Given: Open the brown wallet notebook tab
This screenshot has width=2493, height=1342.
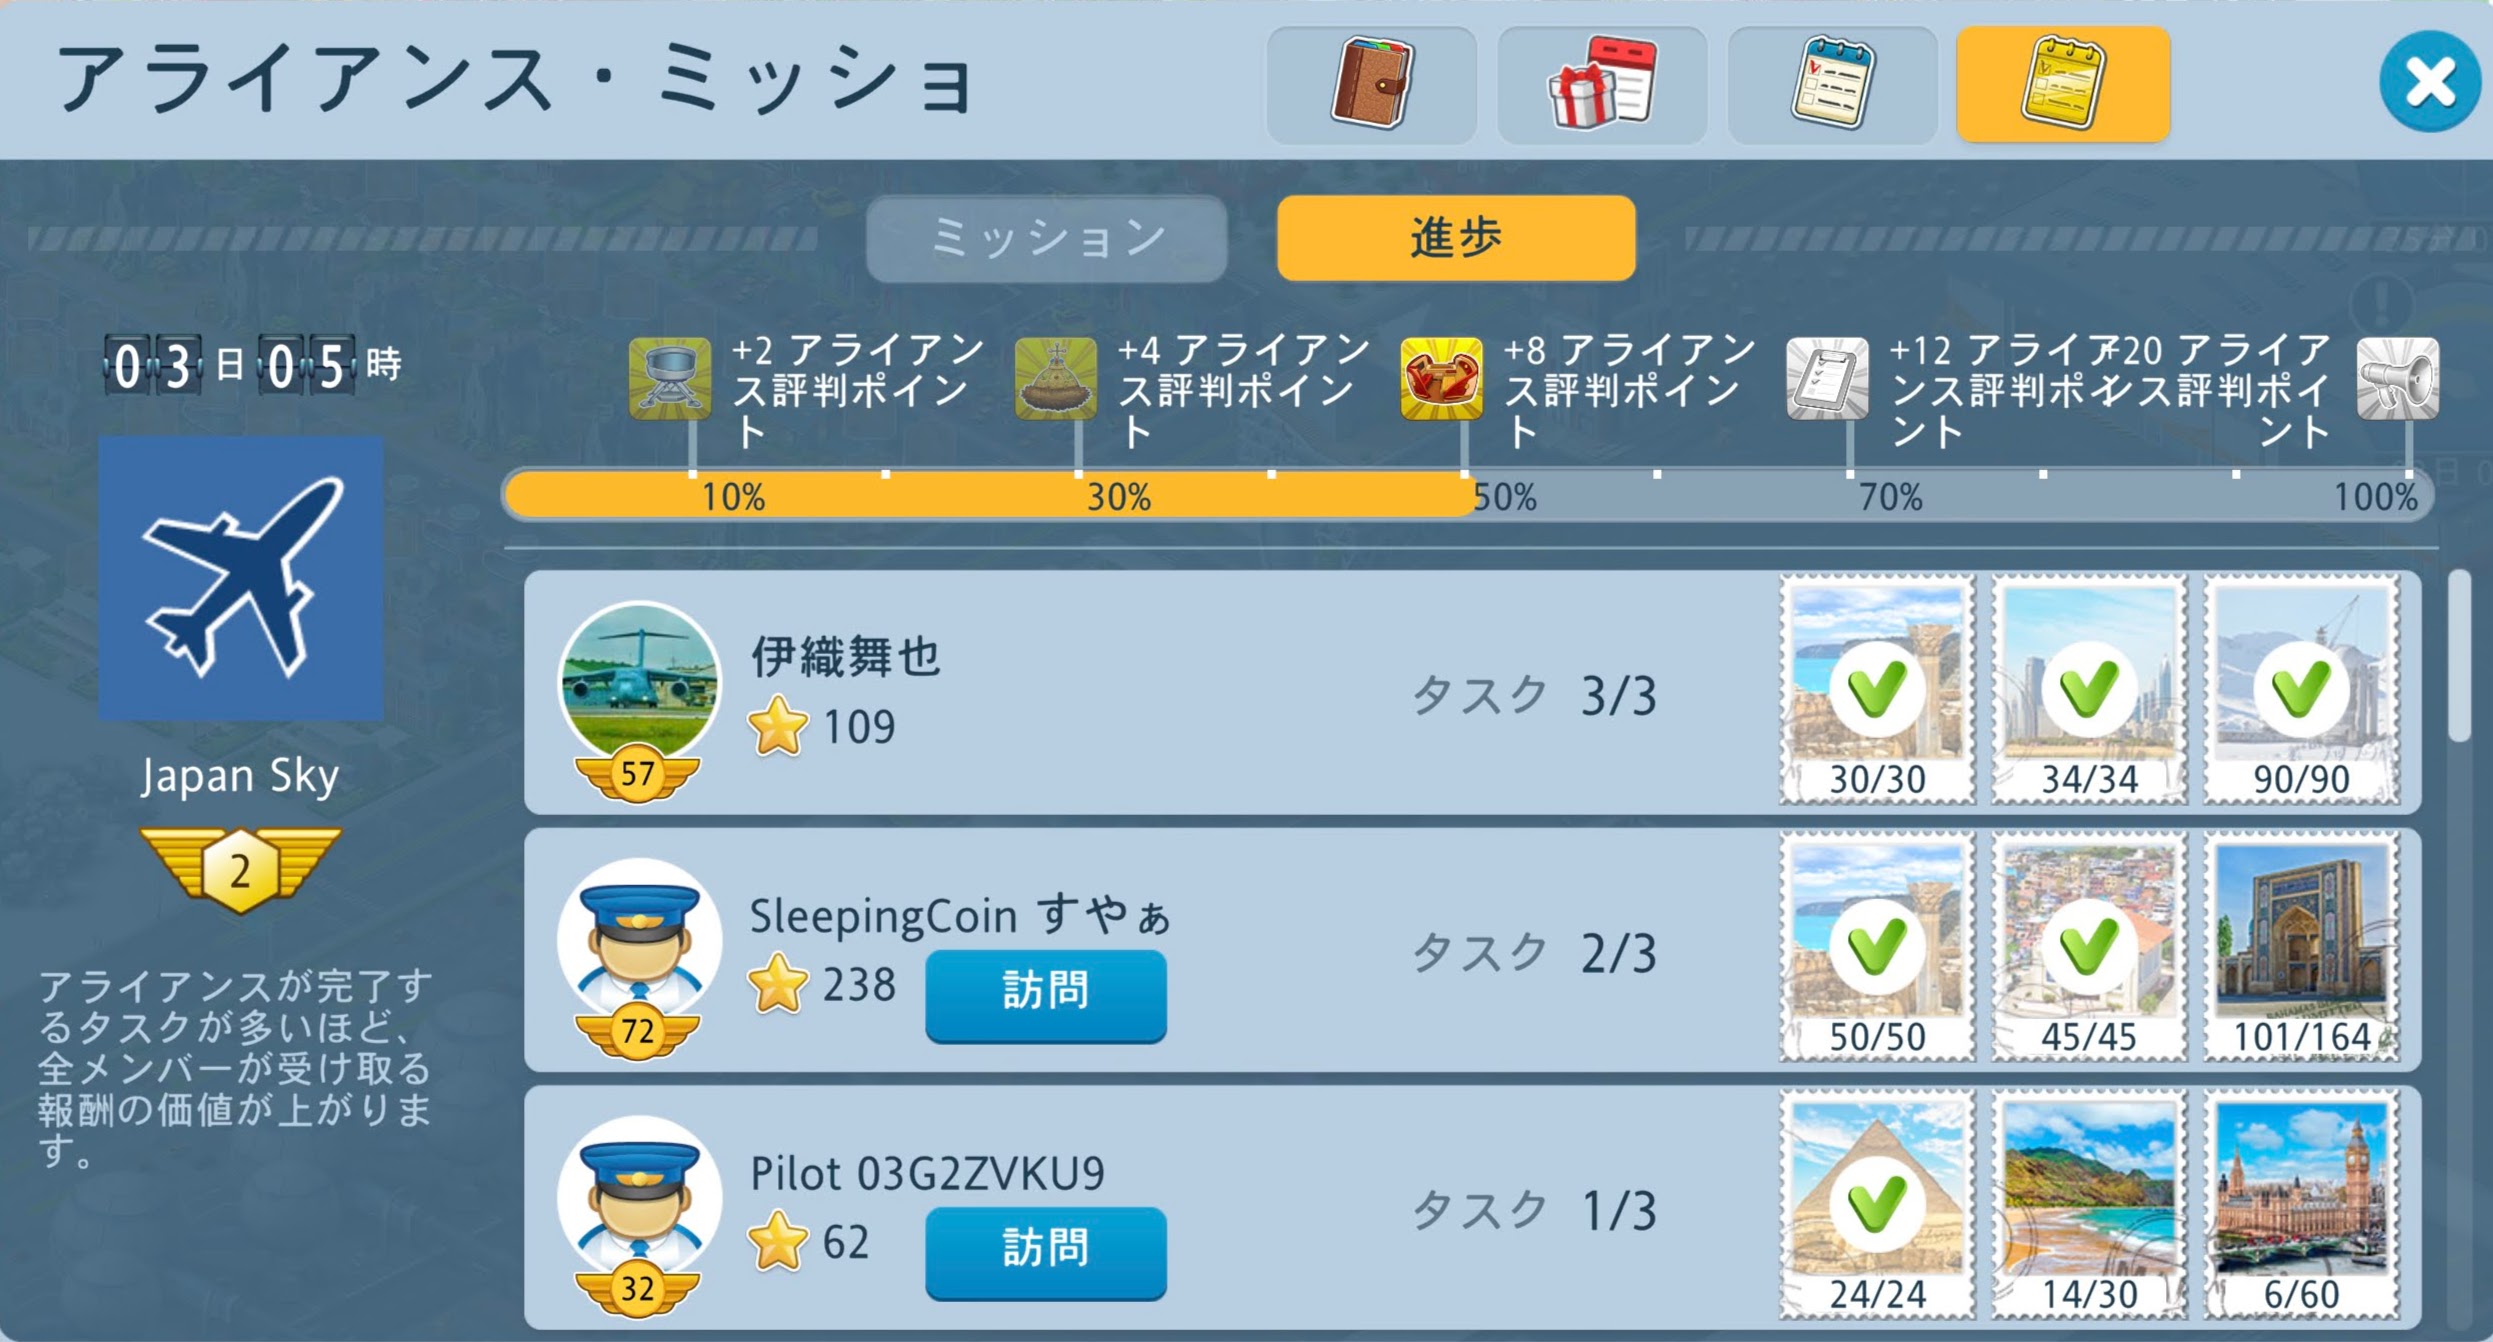Looking at the screenshot, I should click(x=1371, y=85).
